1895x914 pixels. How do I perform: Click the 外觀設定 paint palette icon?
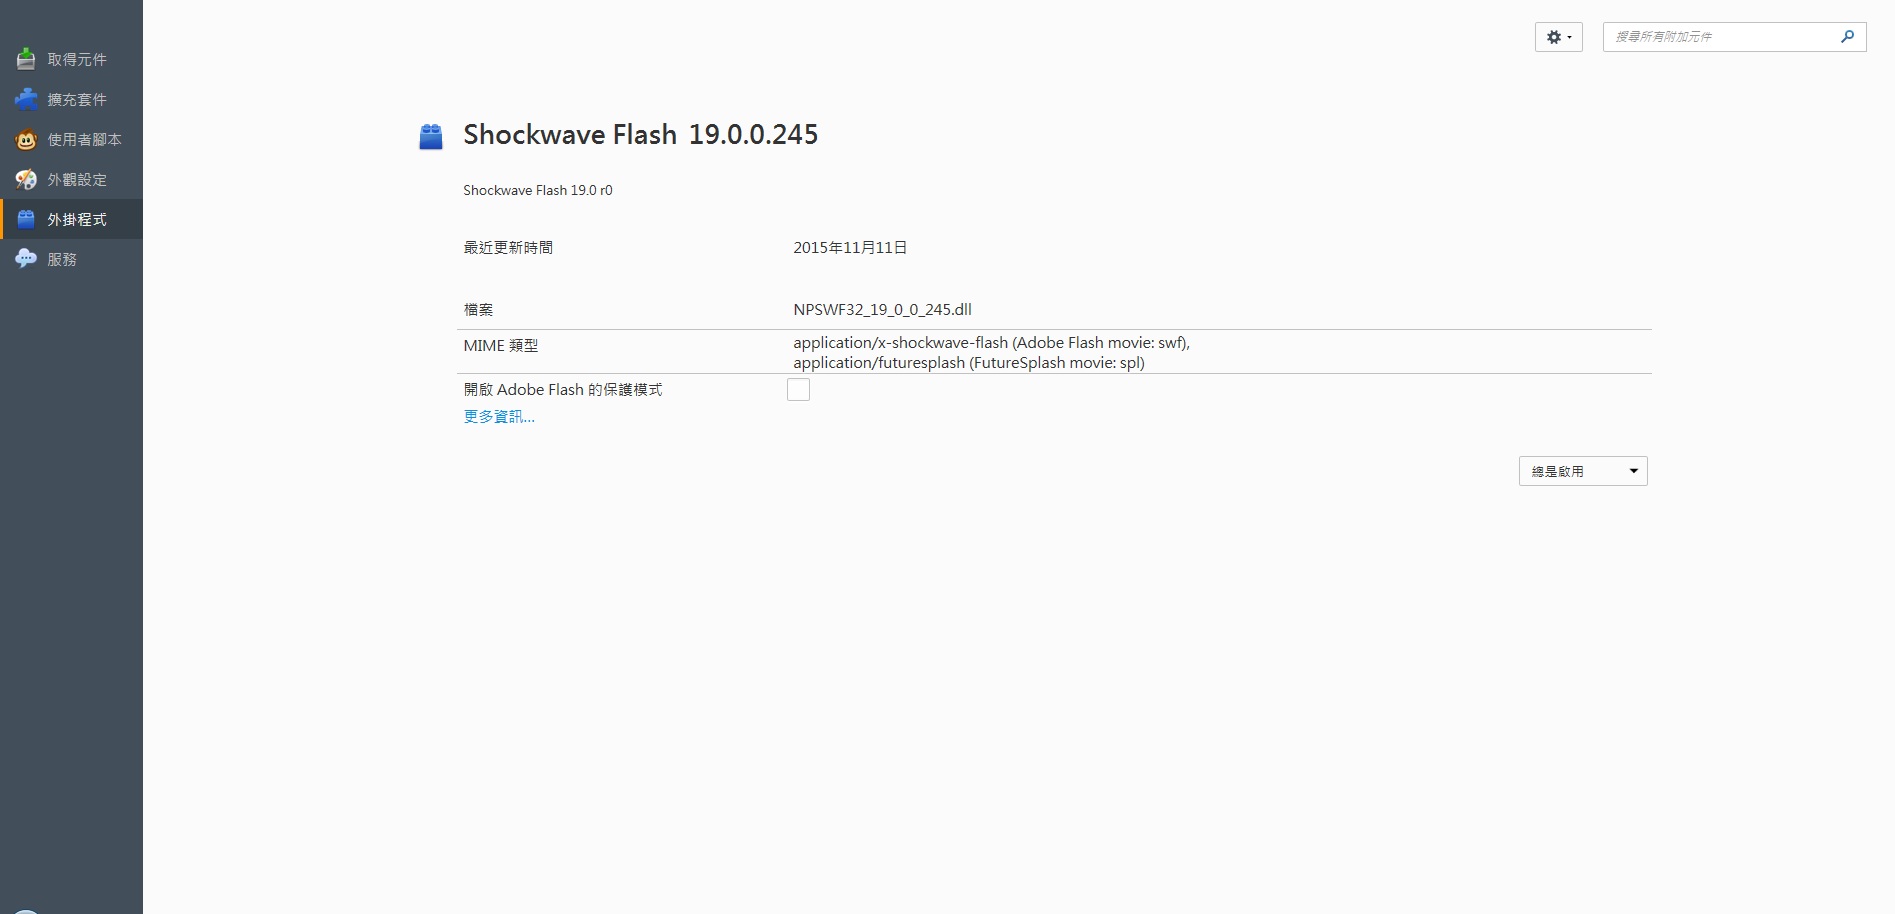26,180
